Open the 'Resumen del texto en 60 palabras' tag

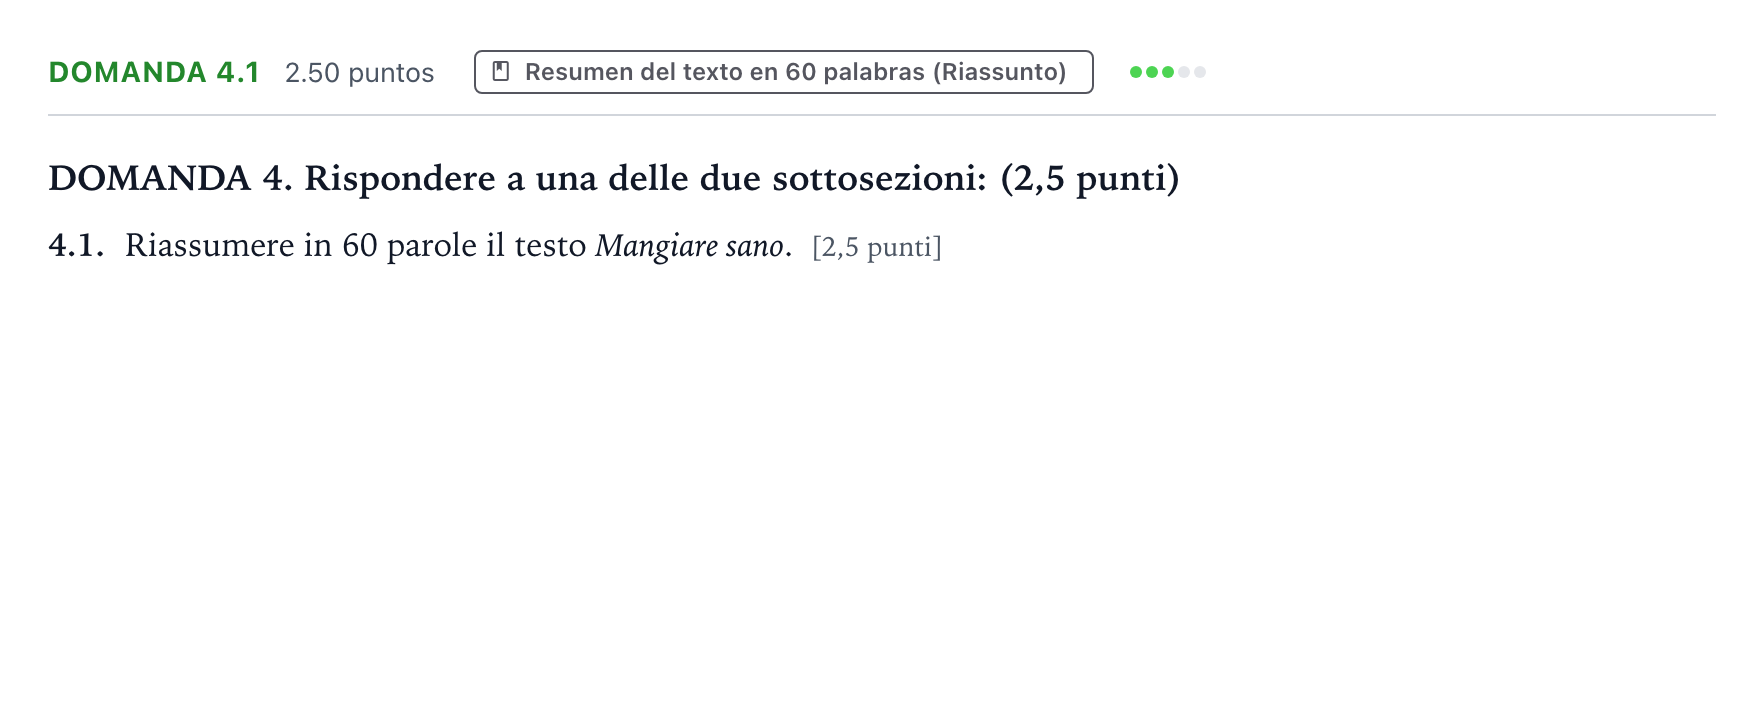(783, 72)
